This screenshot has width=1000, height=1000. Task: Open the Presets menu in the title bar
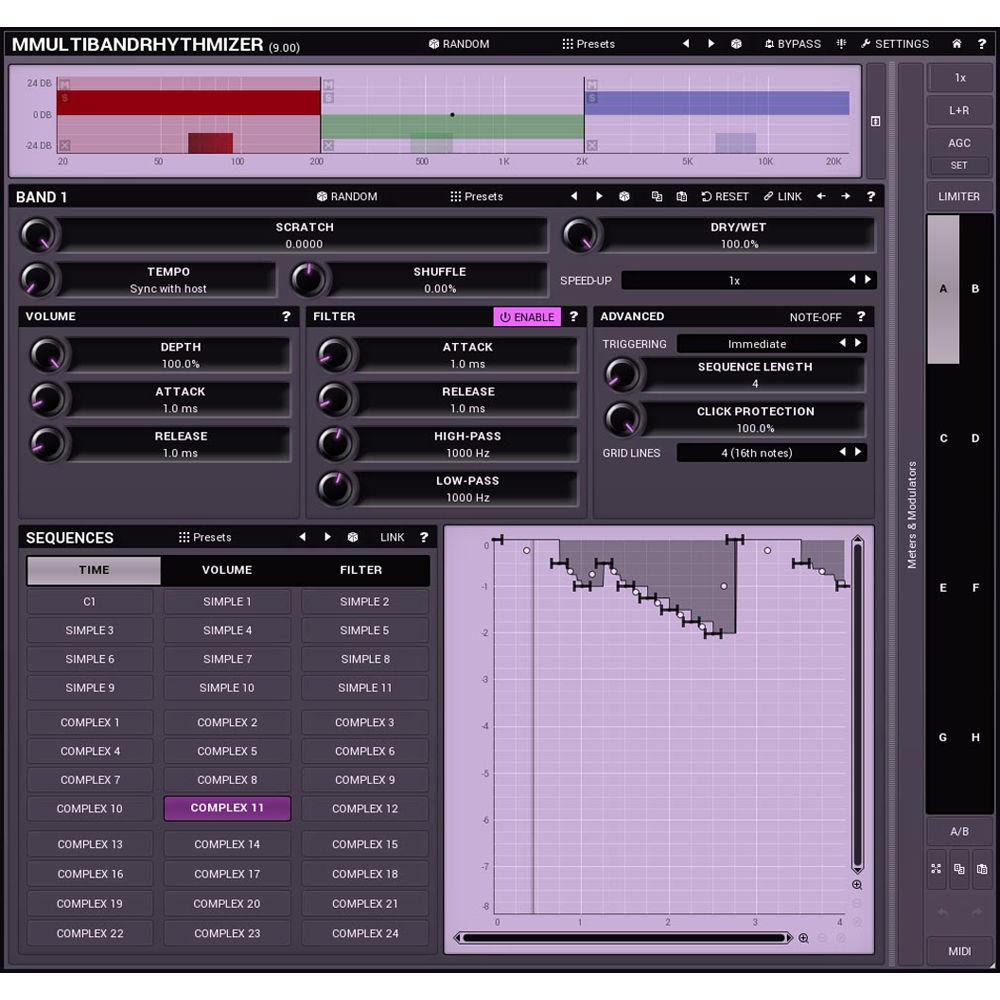point(588,44)
